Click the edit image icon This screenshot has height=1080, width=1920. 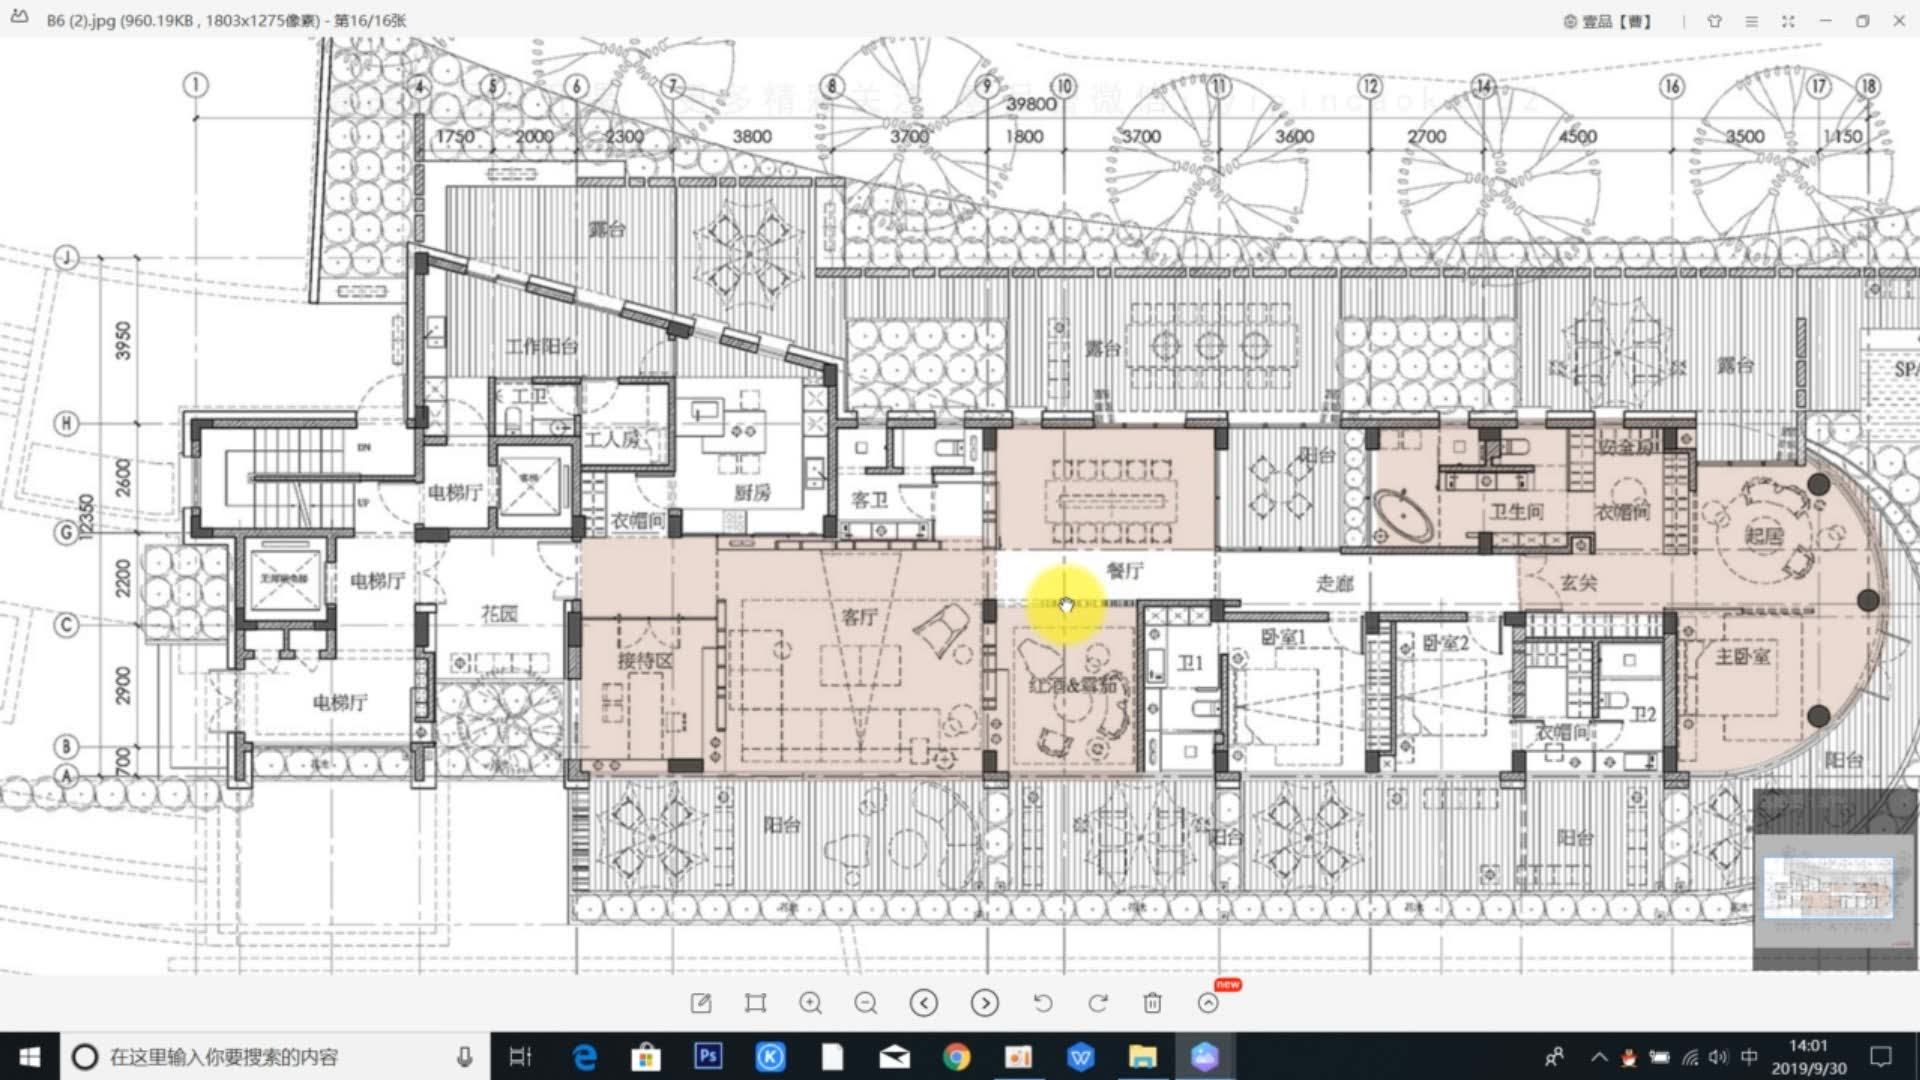click(x=701, y=1003)
